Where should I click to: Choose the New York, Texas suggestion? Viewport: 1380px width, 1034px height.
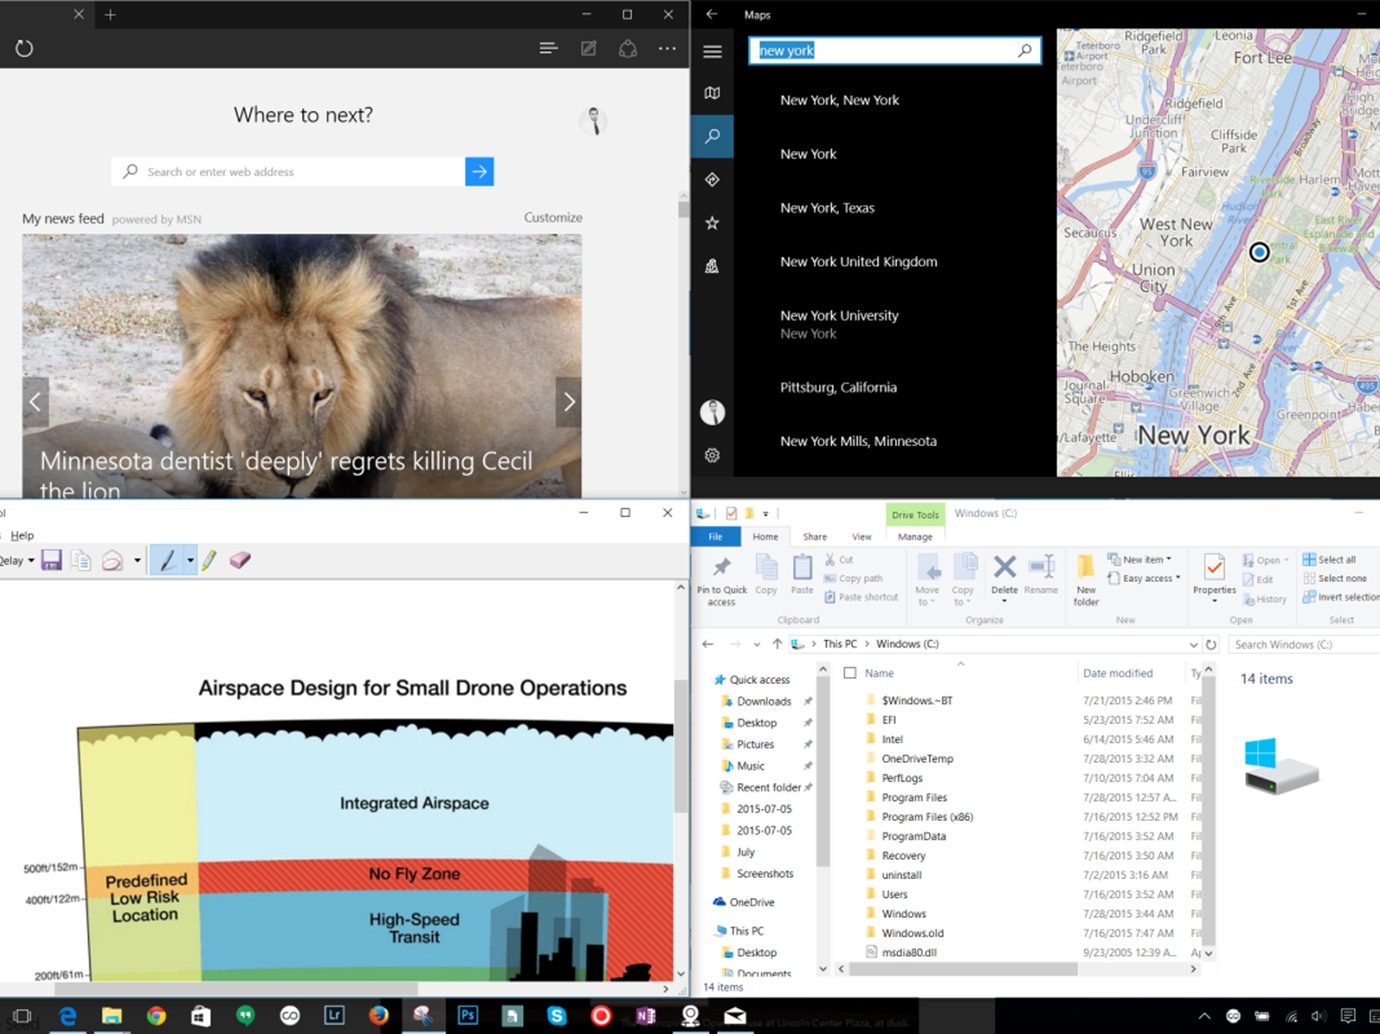827,208
